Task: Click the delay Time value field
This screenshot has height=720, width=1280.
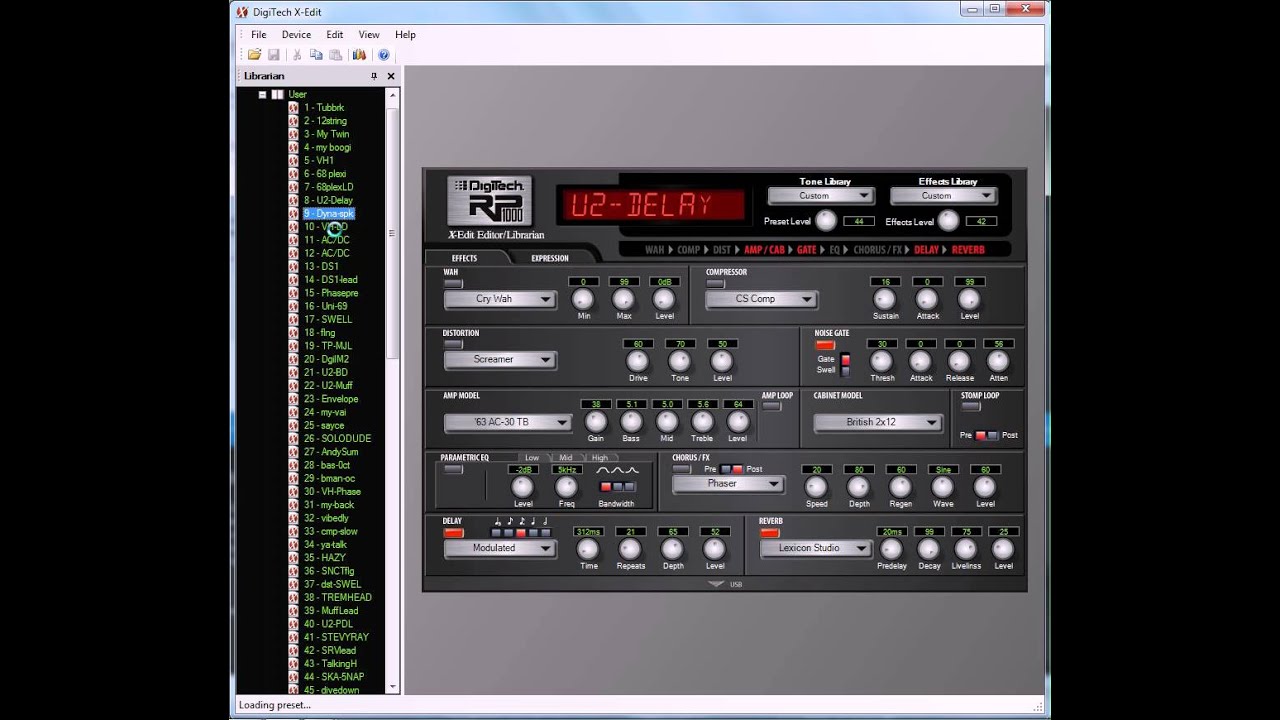Action: [x=588, y=531]
